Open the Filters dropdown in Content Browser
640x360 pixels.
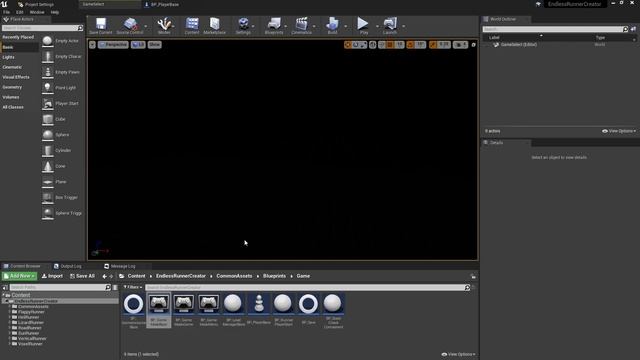(x=133, y=287)
